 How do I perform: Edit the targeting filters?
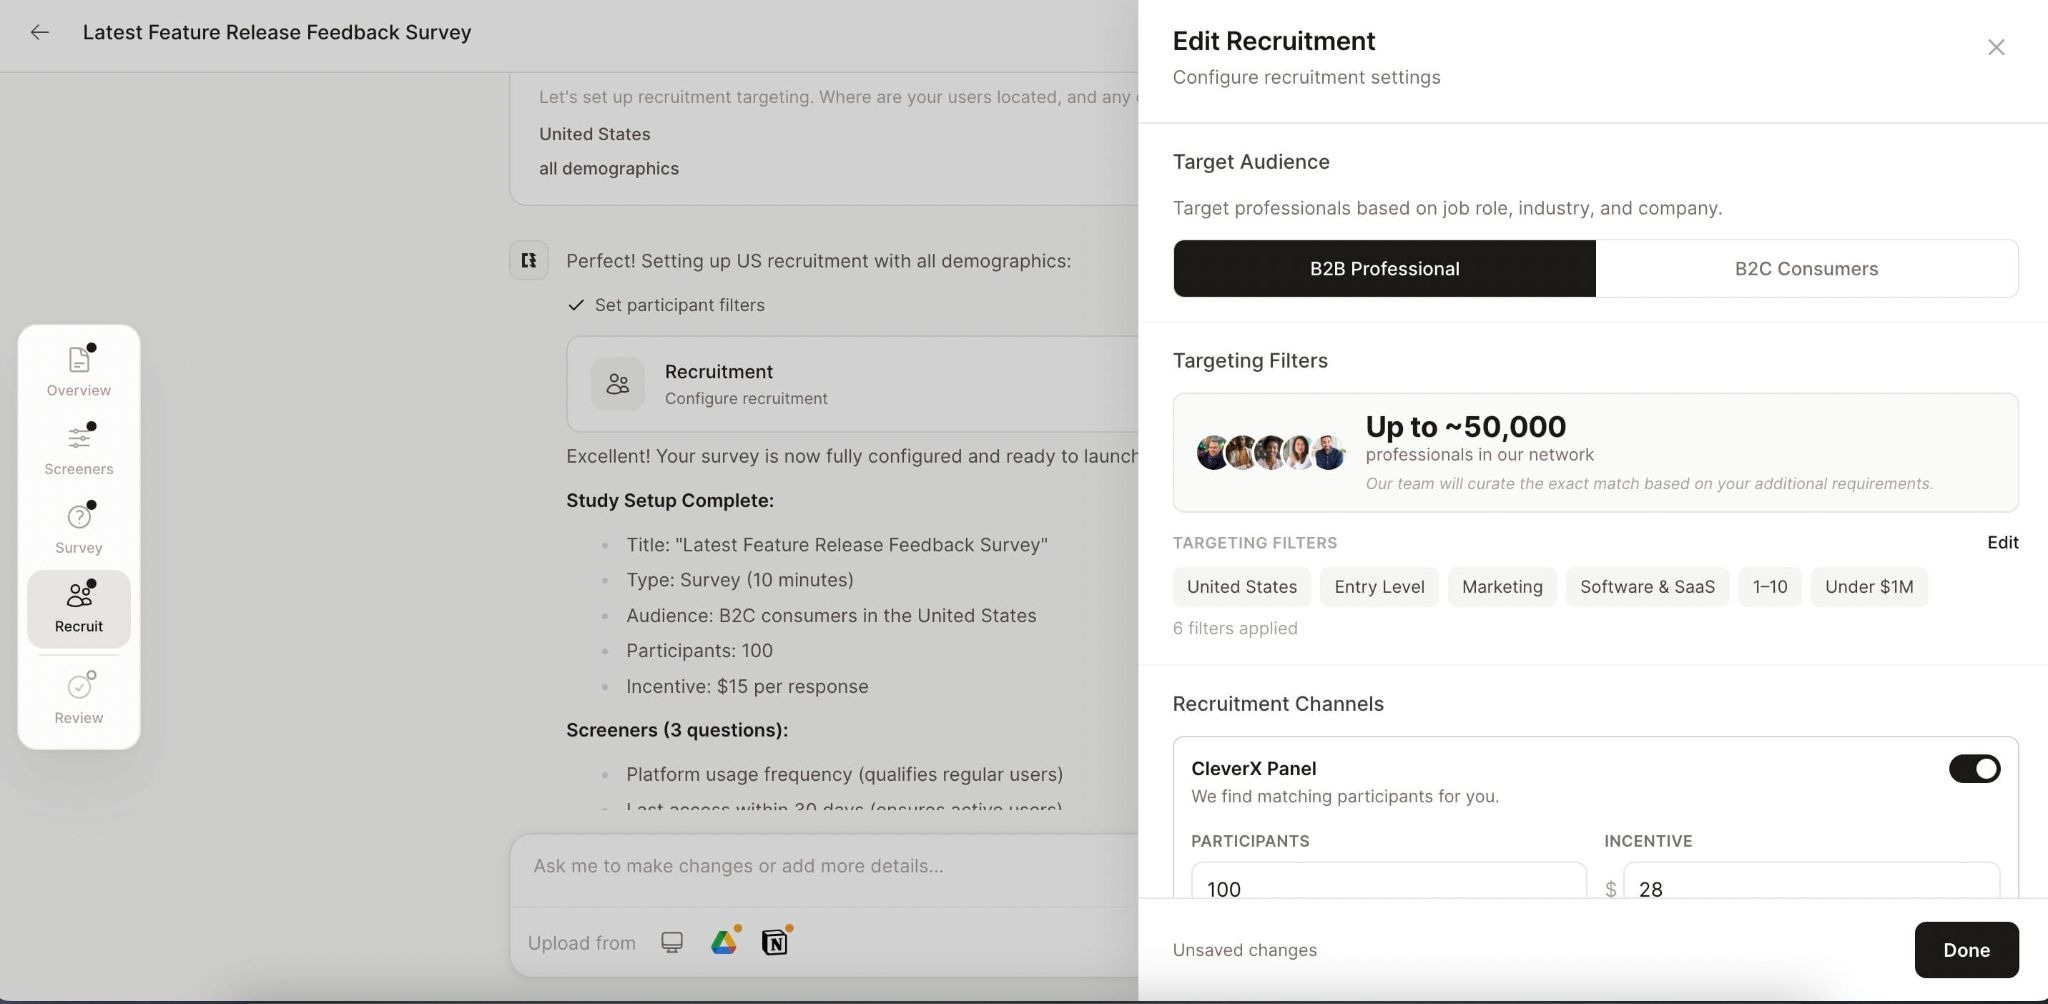(x=2002, y=542)
